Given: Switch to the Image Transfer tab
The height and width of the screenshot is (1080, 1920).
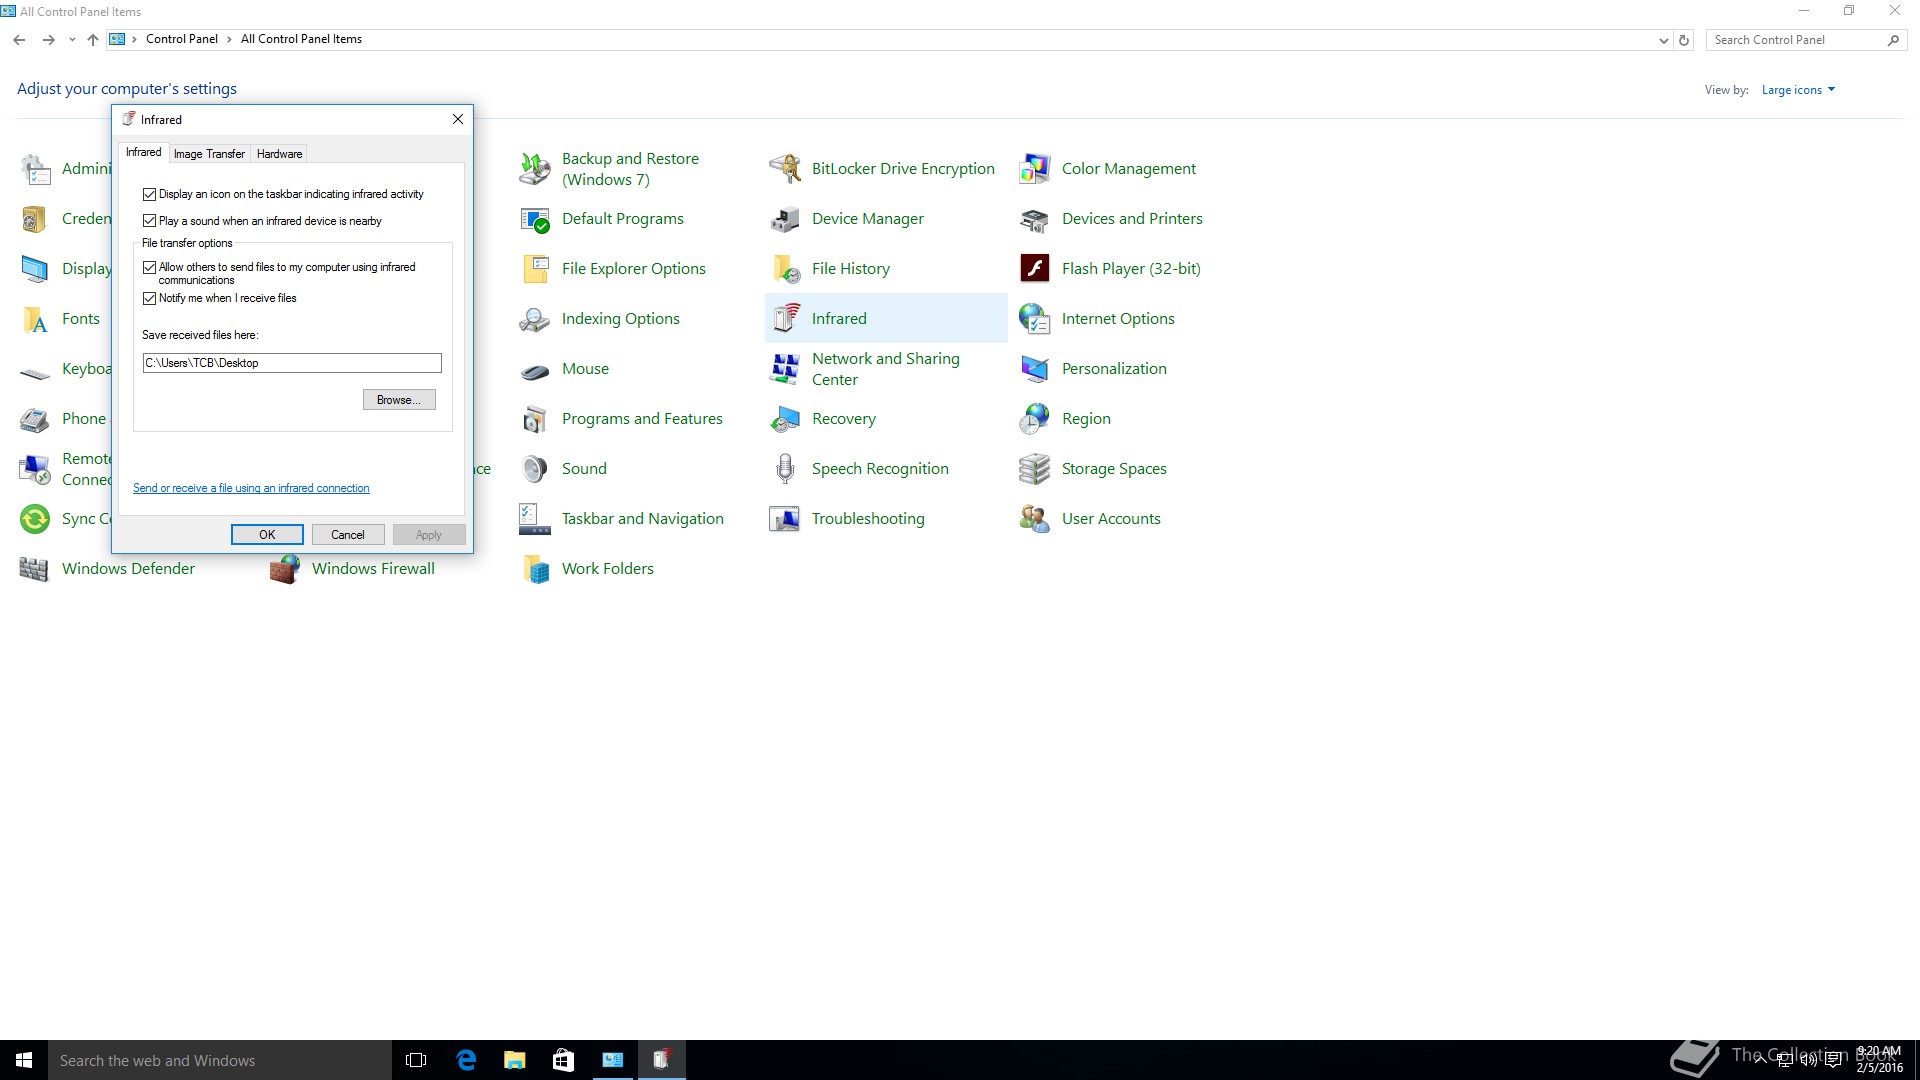Looking at the screenshot, I should click(x=209, y=154).
